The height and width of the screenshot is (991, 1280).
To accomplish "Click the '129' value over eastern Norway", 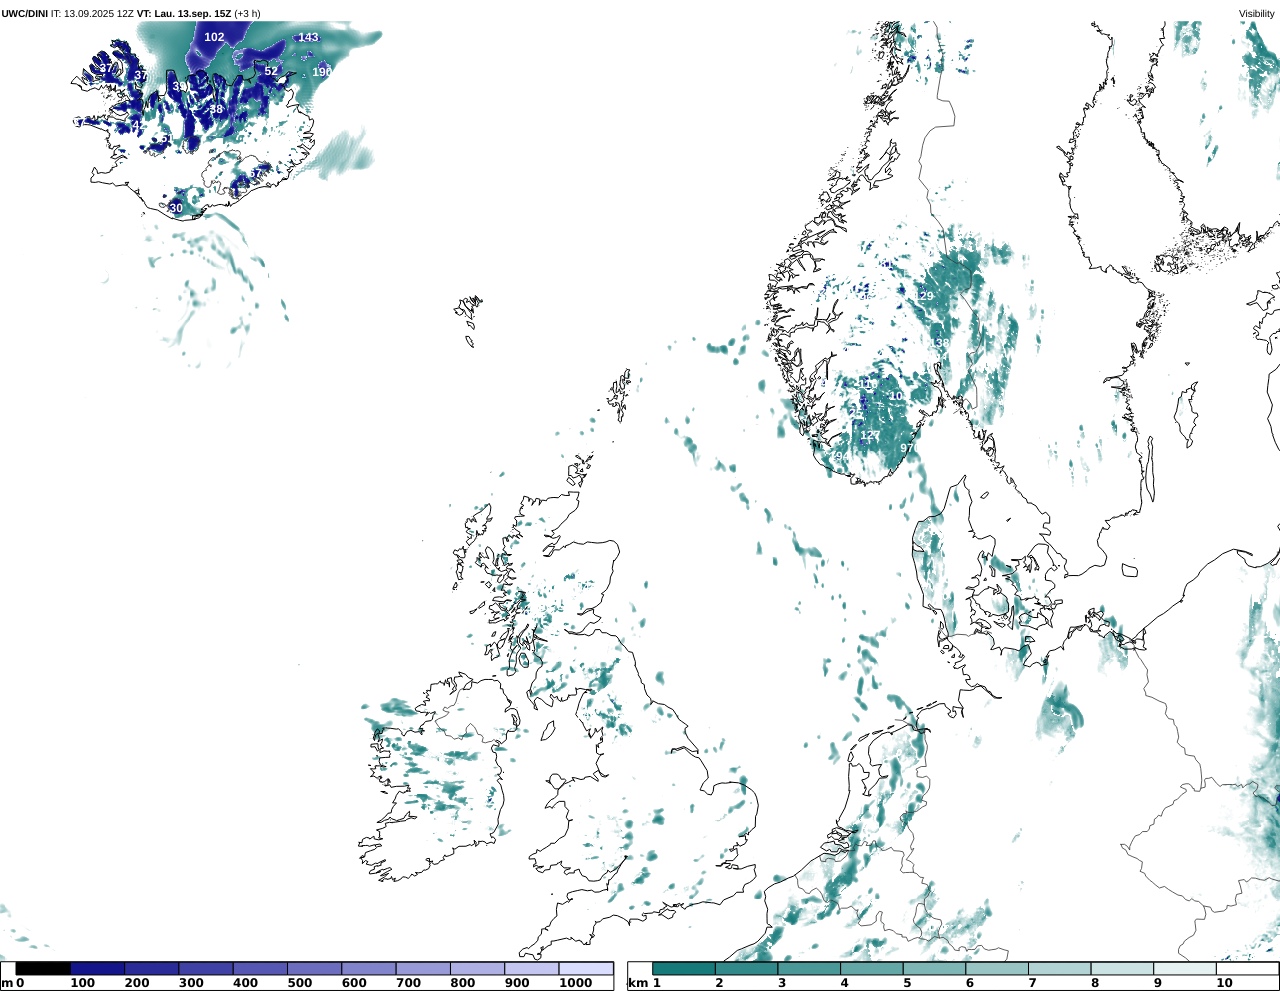I will [x=923, y=296].
